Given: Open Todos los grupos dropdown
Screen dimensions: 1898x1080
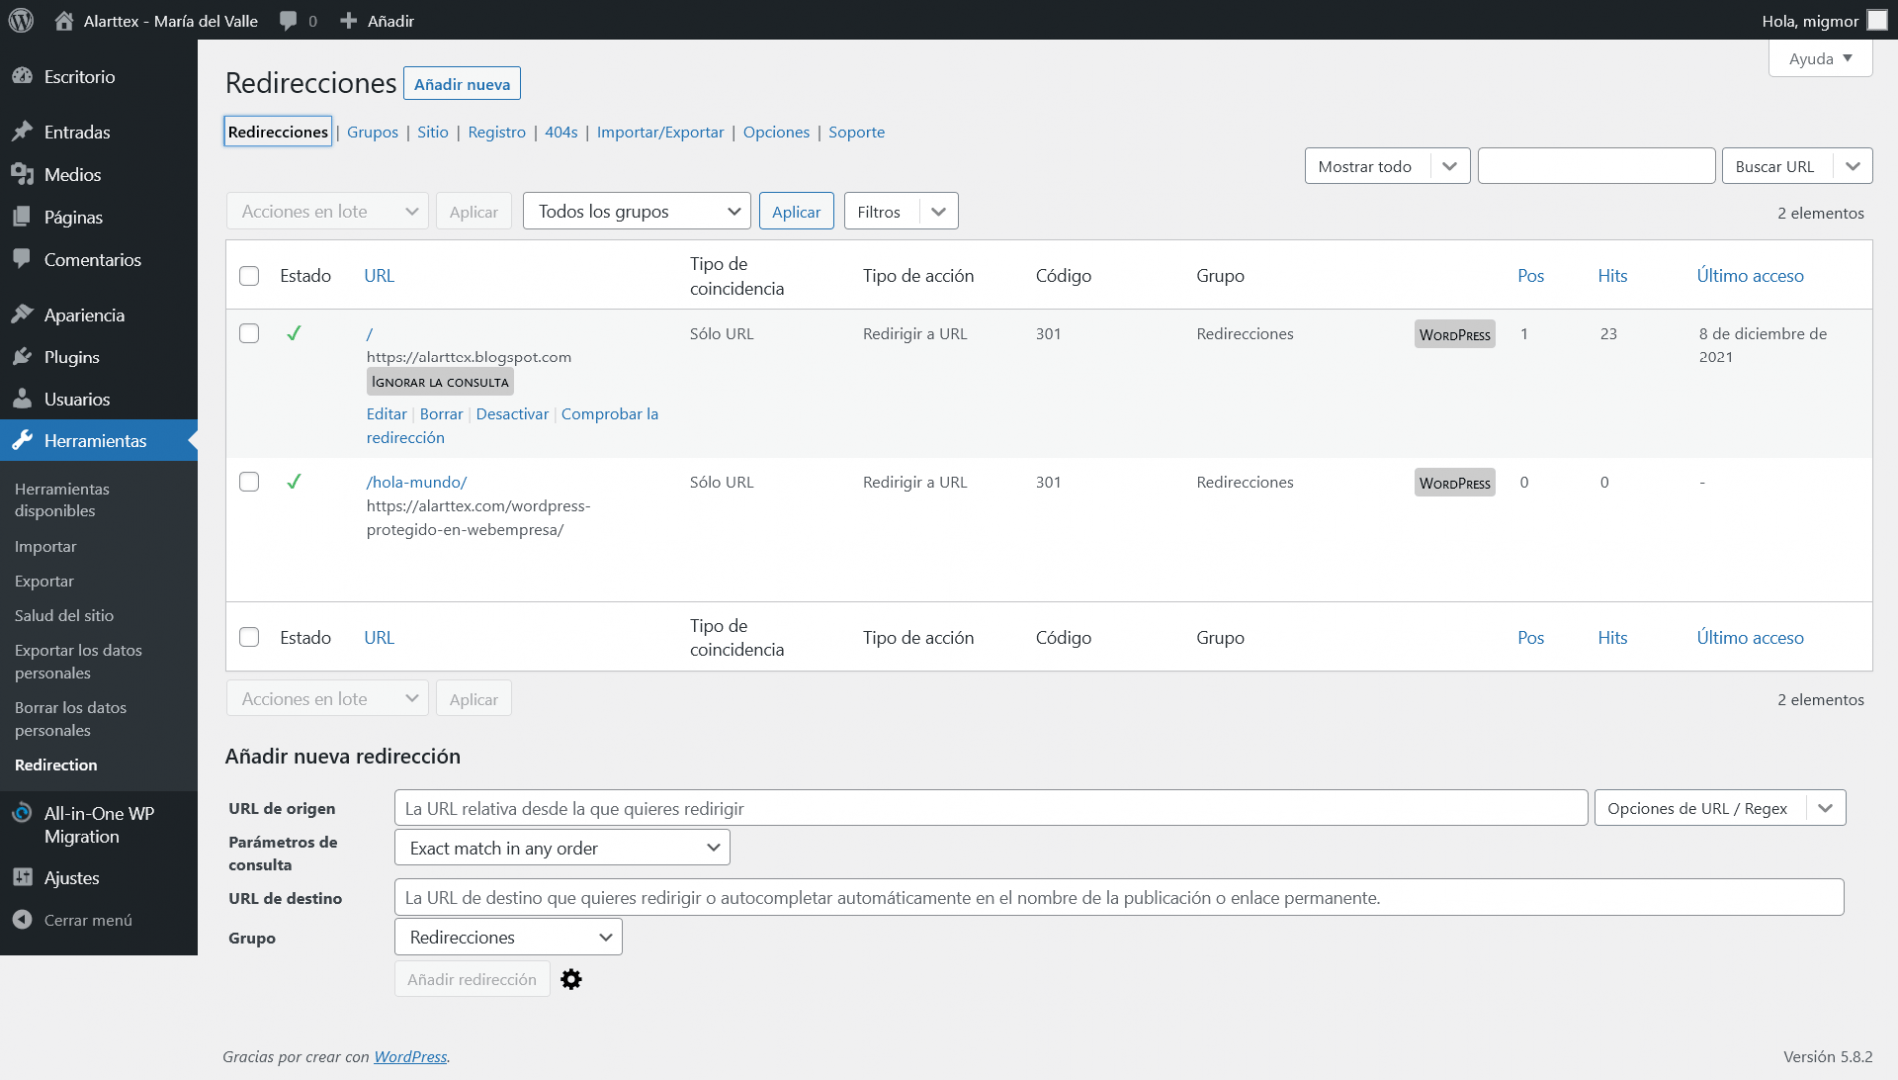Looking at the screenshot, I should click(x=636, y=211).
